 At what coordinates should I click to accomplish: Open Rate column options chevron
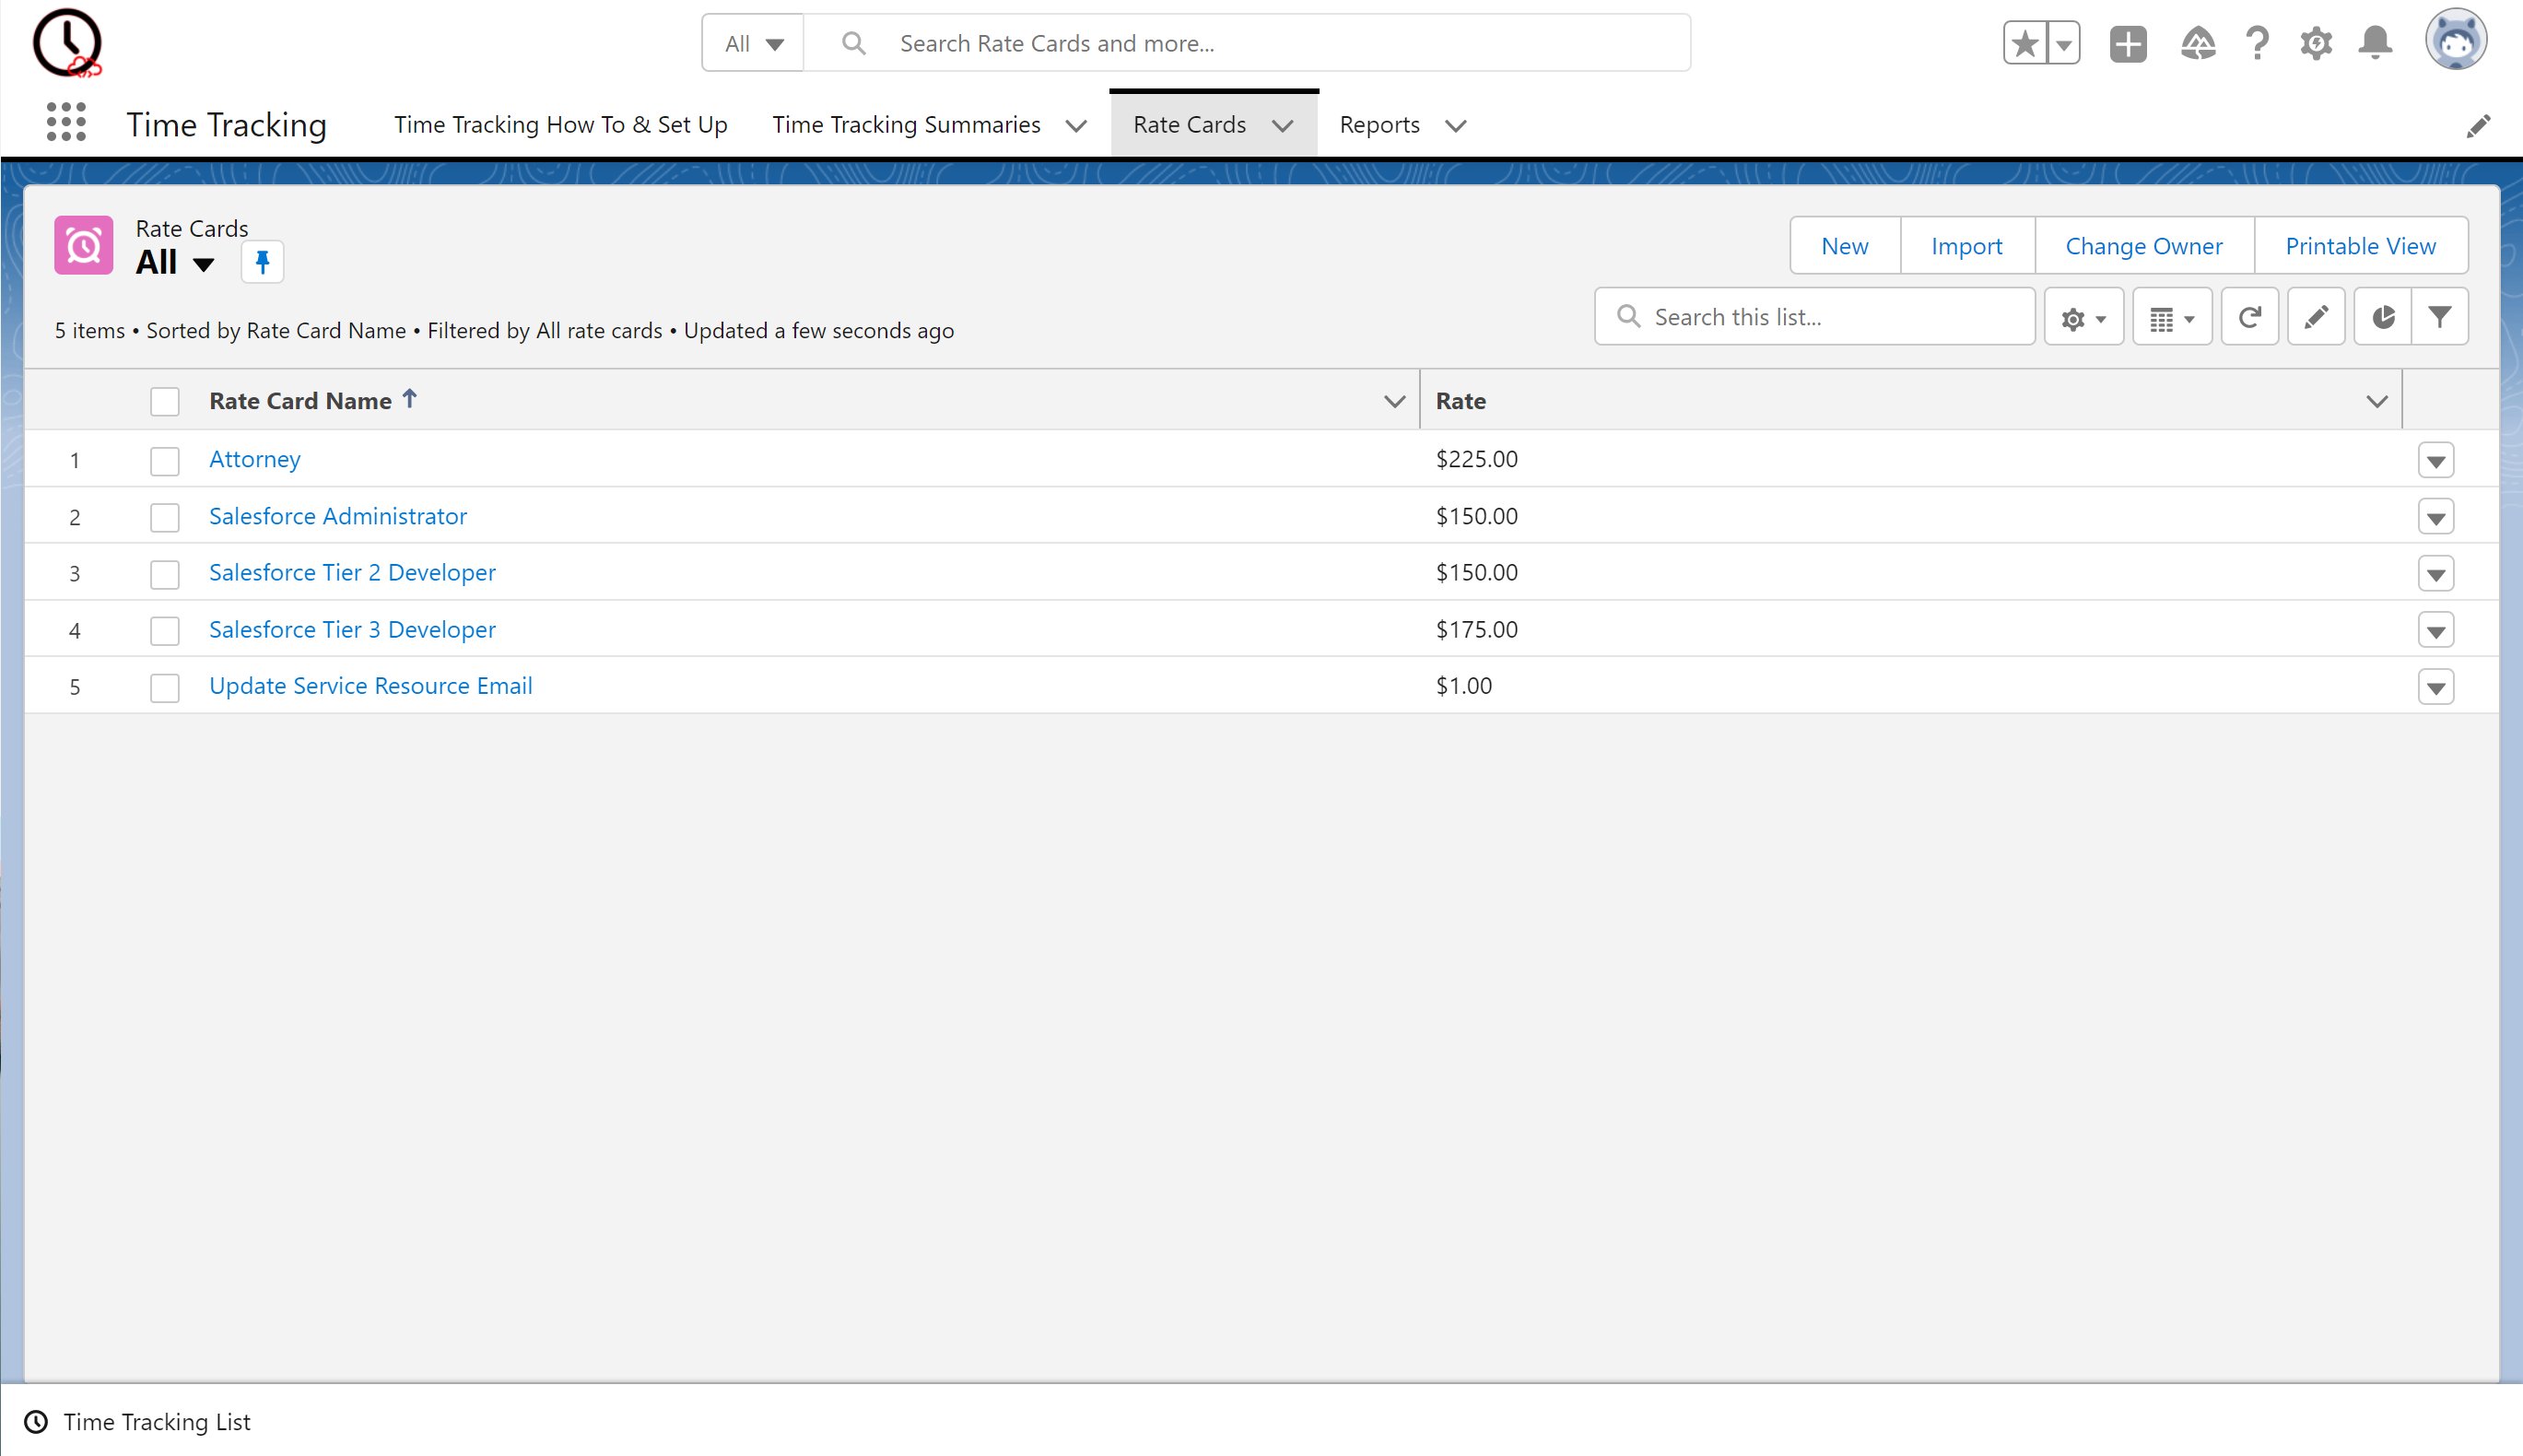(x=2377, y=402)
